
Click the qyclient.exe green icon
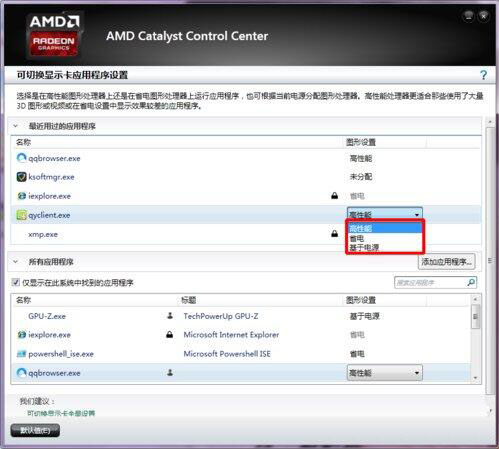22,215
